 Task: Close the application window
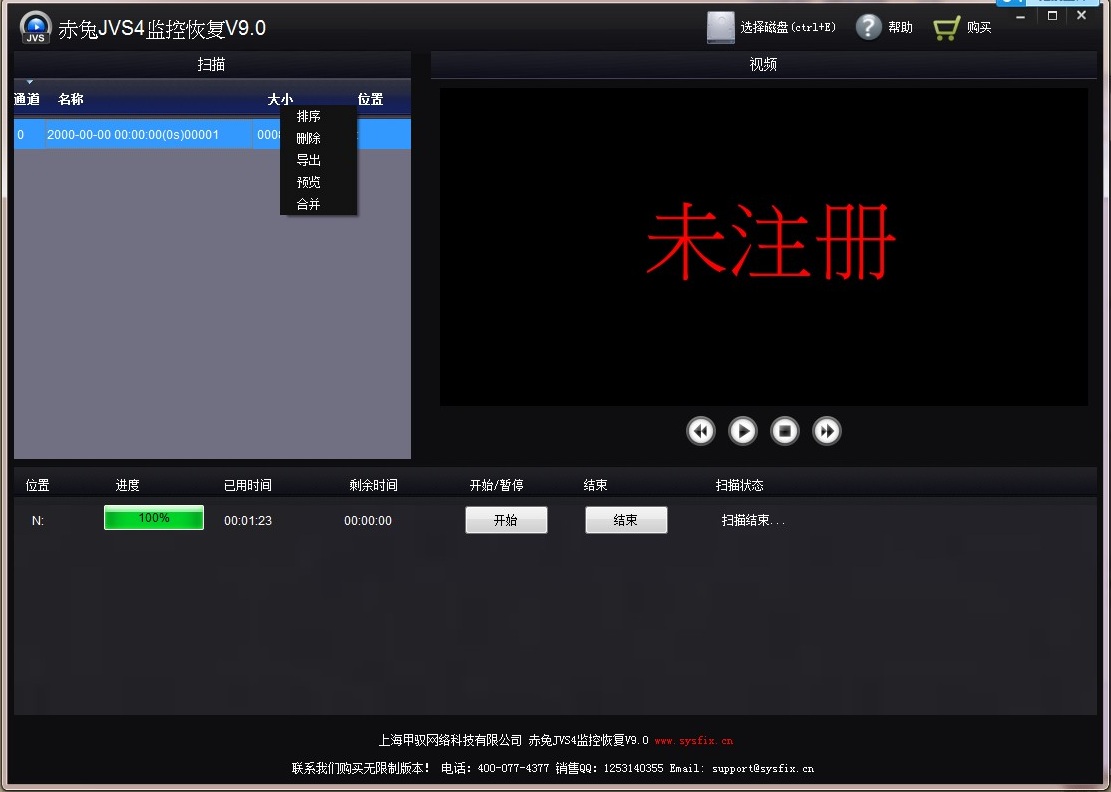tap(1081, 16)
